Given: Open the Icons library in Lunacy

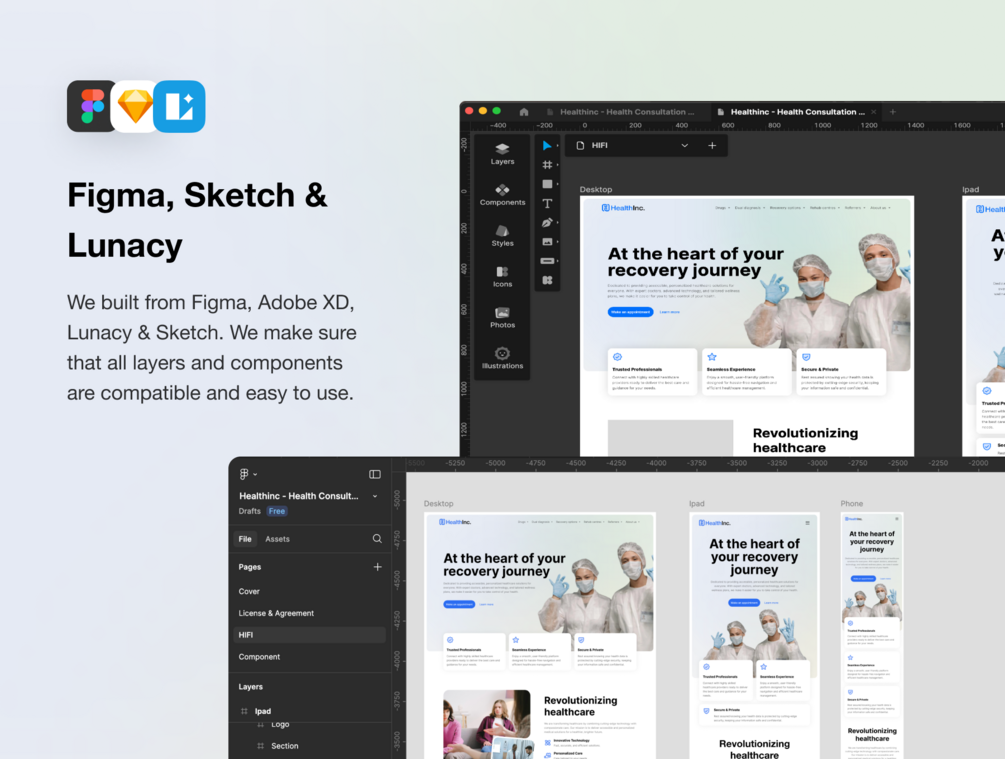Looking at the screenshot, I should pos(502,277).
